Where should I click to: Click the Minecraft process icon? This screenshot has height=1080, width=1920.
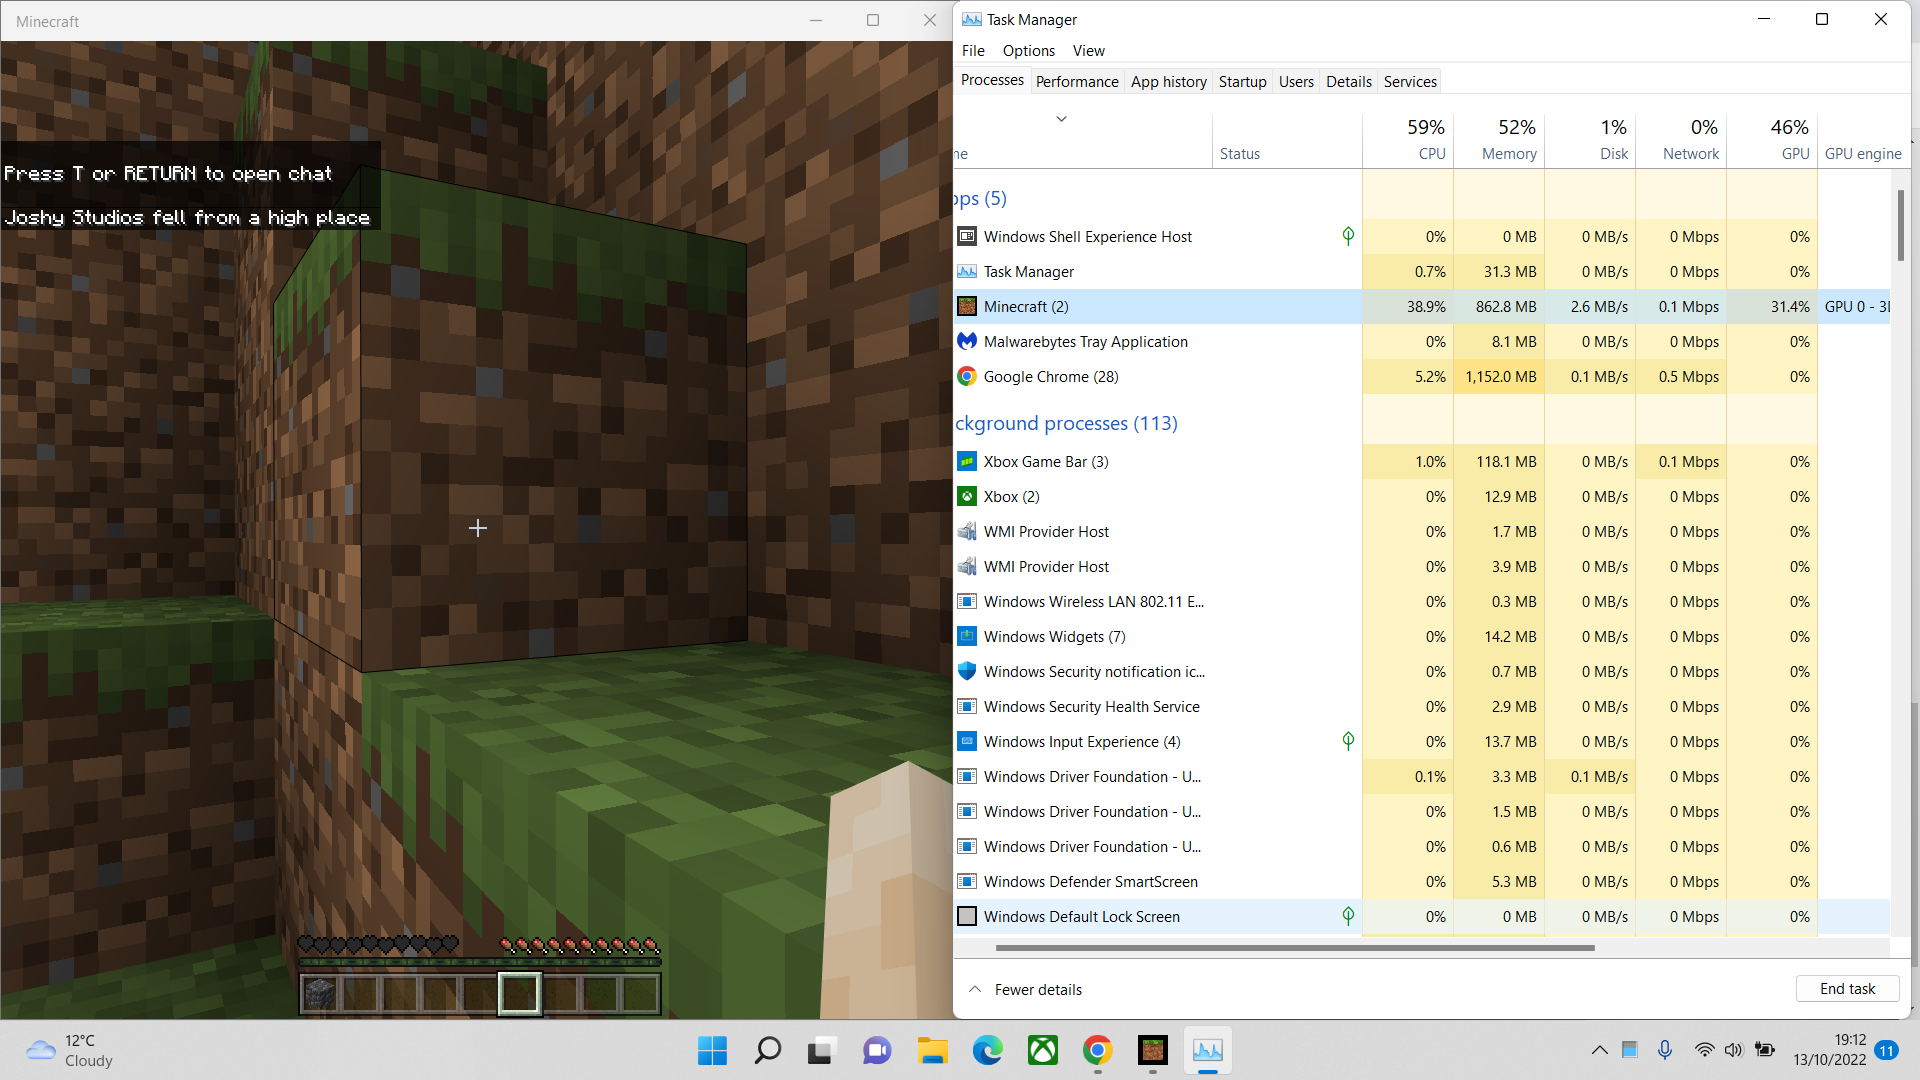tap(966, 307)
